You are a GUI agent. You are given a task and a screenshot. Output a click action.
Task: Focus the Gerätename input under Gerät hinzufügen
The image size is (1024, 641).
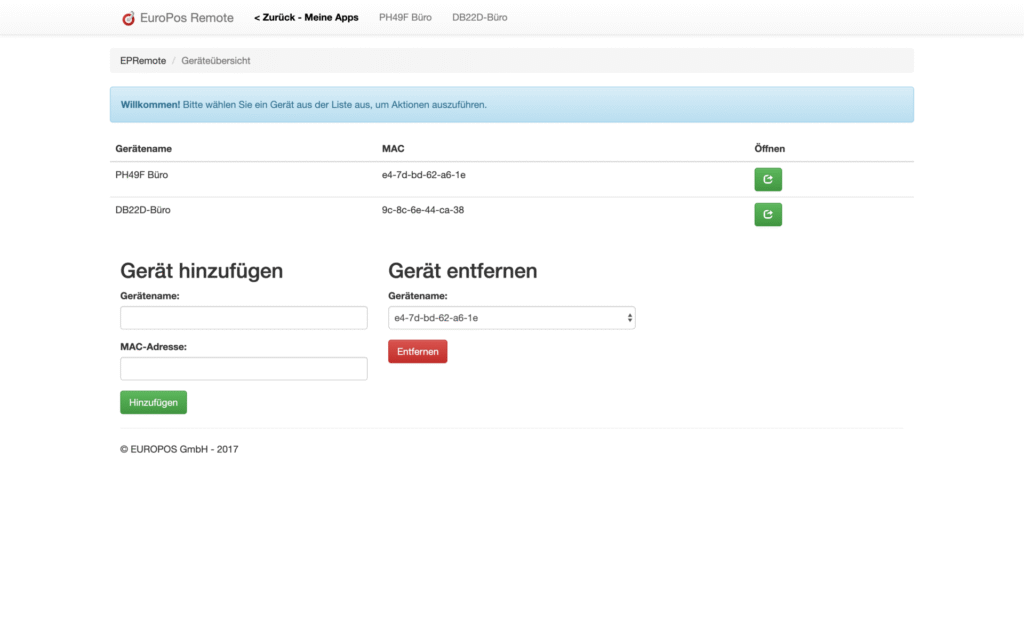point(244,318)
